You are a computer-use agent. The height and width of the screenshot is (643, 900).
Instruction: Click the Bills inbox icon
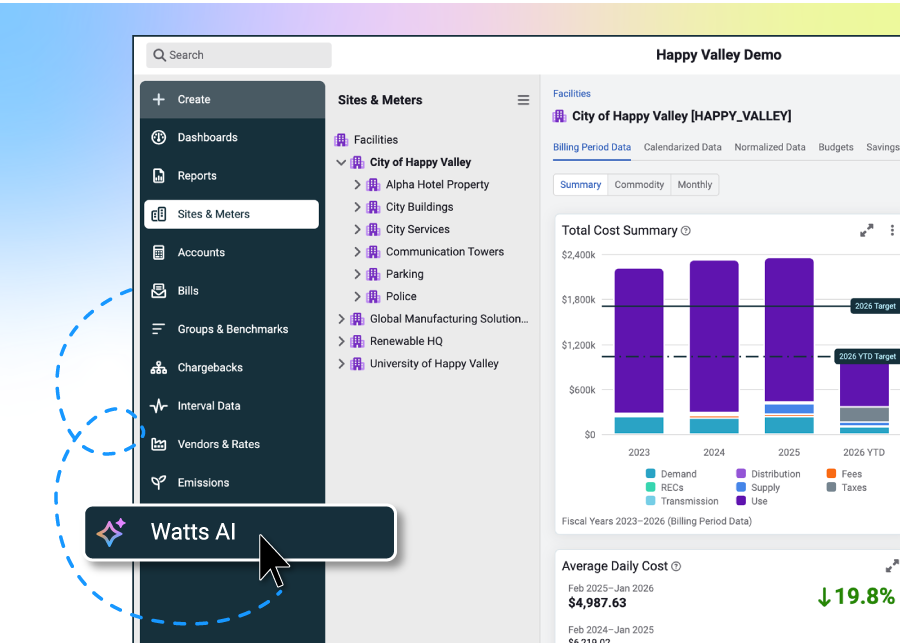159,290
